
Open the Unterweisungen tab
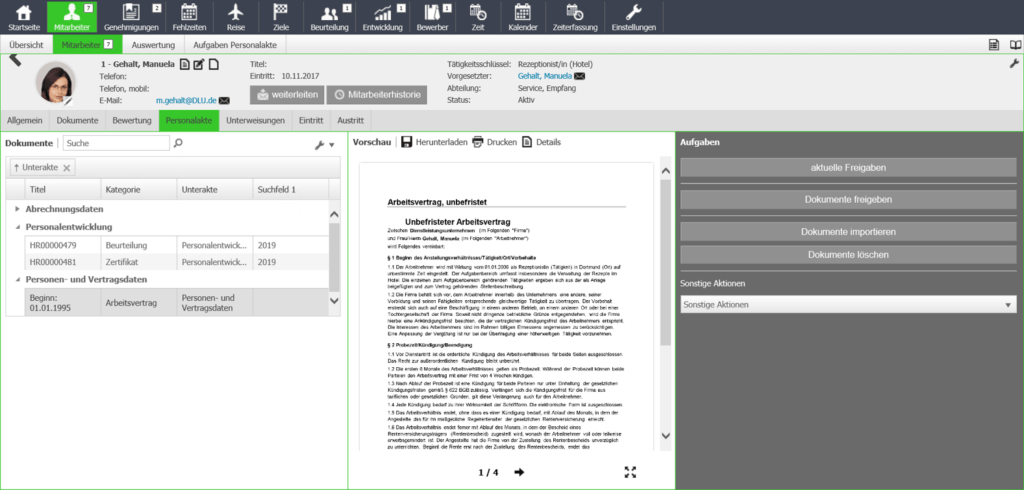255,120
